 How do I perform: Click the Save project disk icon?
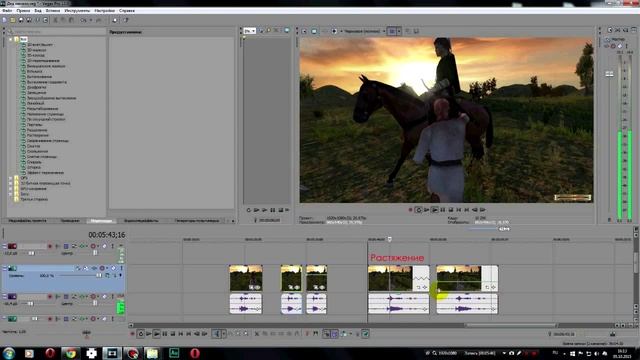(21, 20)
